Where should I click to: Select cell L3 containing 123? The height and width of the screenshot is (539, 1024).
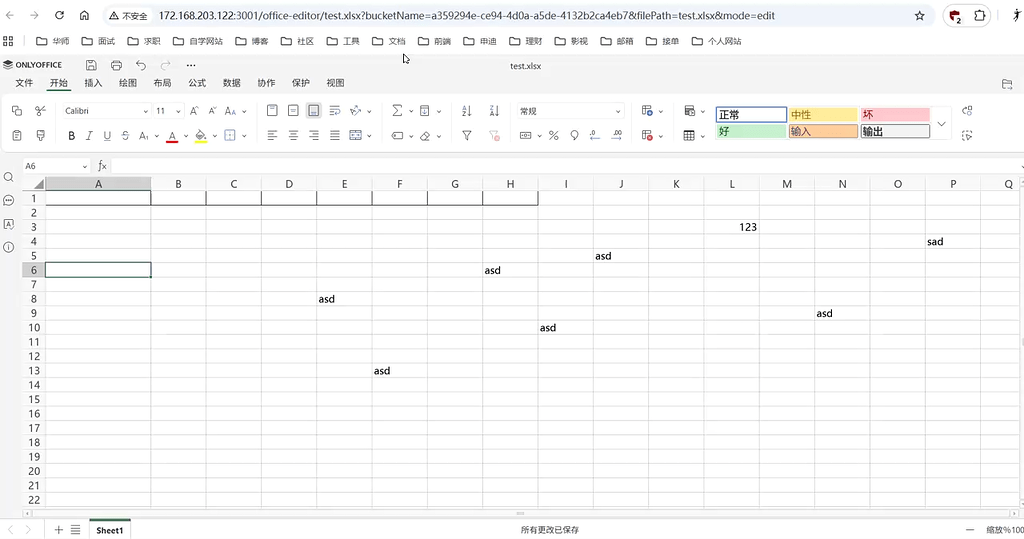(731, 227)
